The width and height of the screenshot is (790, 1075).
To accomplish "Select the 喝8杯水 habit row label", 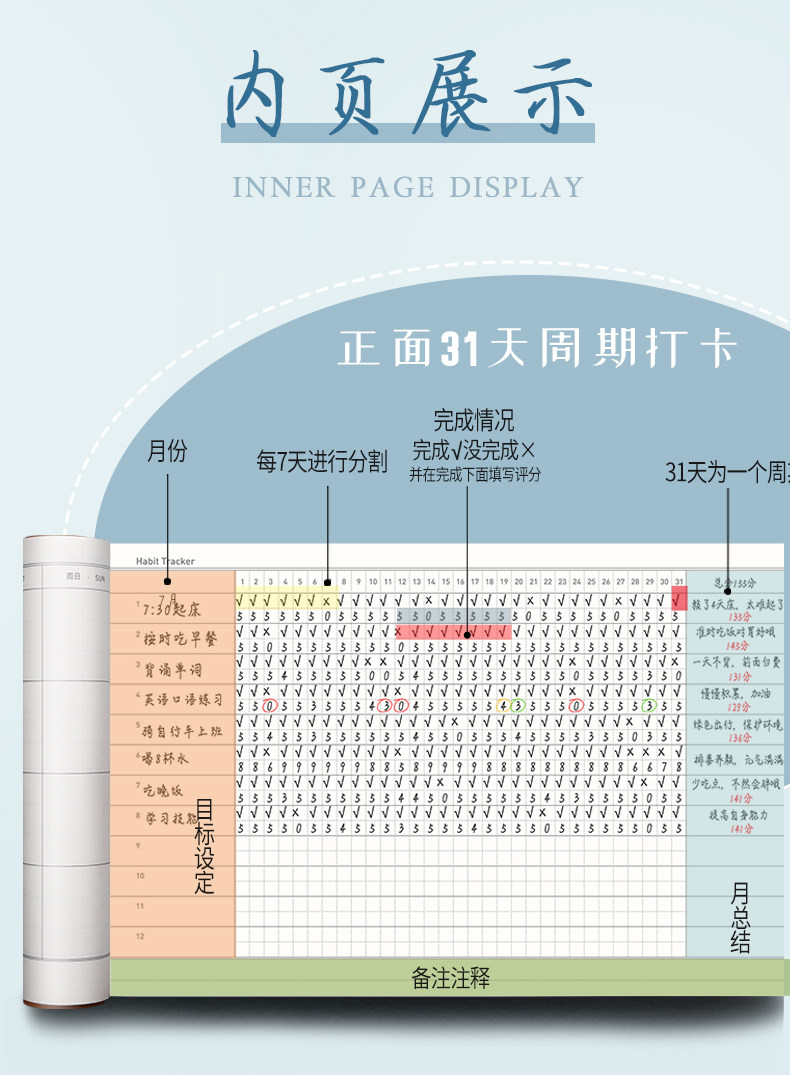I will pos(165,758).
